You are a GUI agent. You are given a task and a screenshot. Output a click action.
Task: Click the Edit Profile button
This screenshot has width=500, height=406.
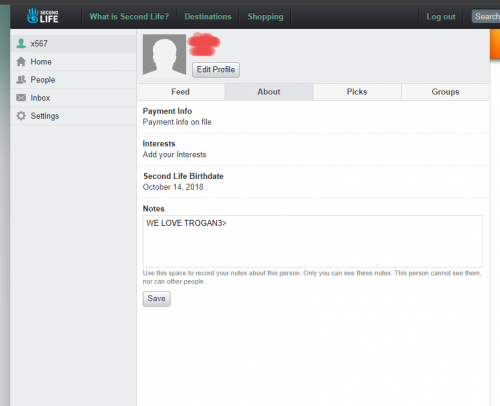(x=216, y=70)
